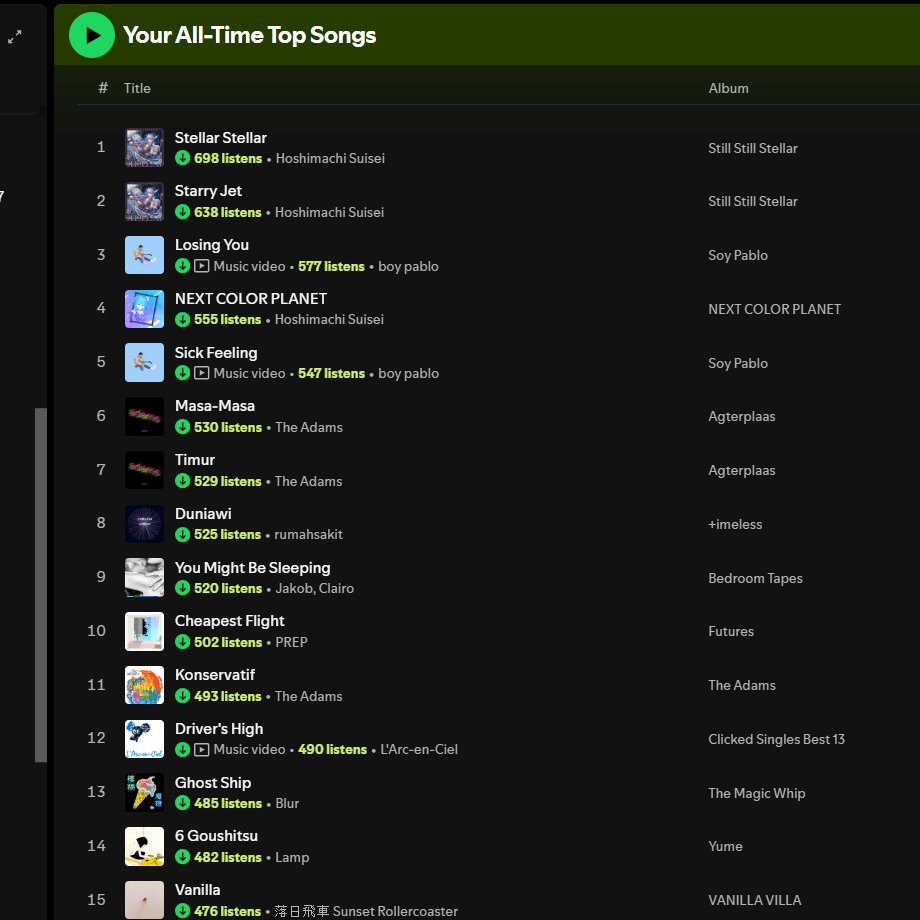This screenshot has height=920, width=920.
Task: Open Starry Jet album cover thumbnail
Action: pos(144,201)
